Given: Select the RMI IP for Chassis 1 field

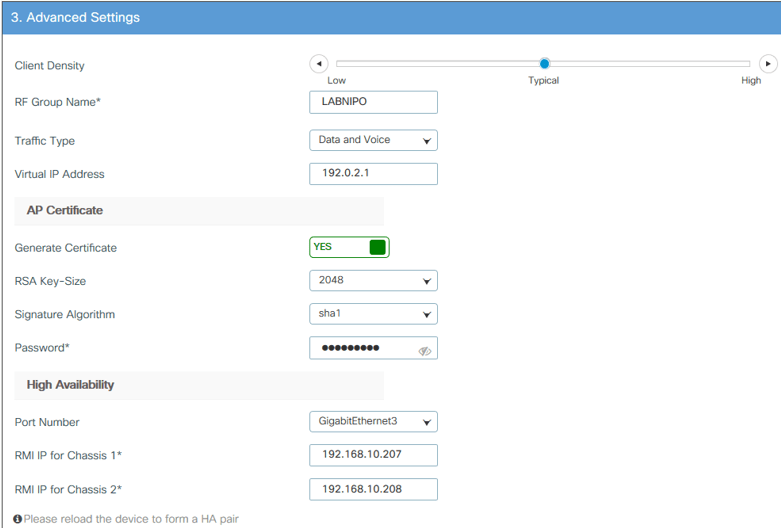Looking at the screenshot, I should (373, 456).
